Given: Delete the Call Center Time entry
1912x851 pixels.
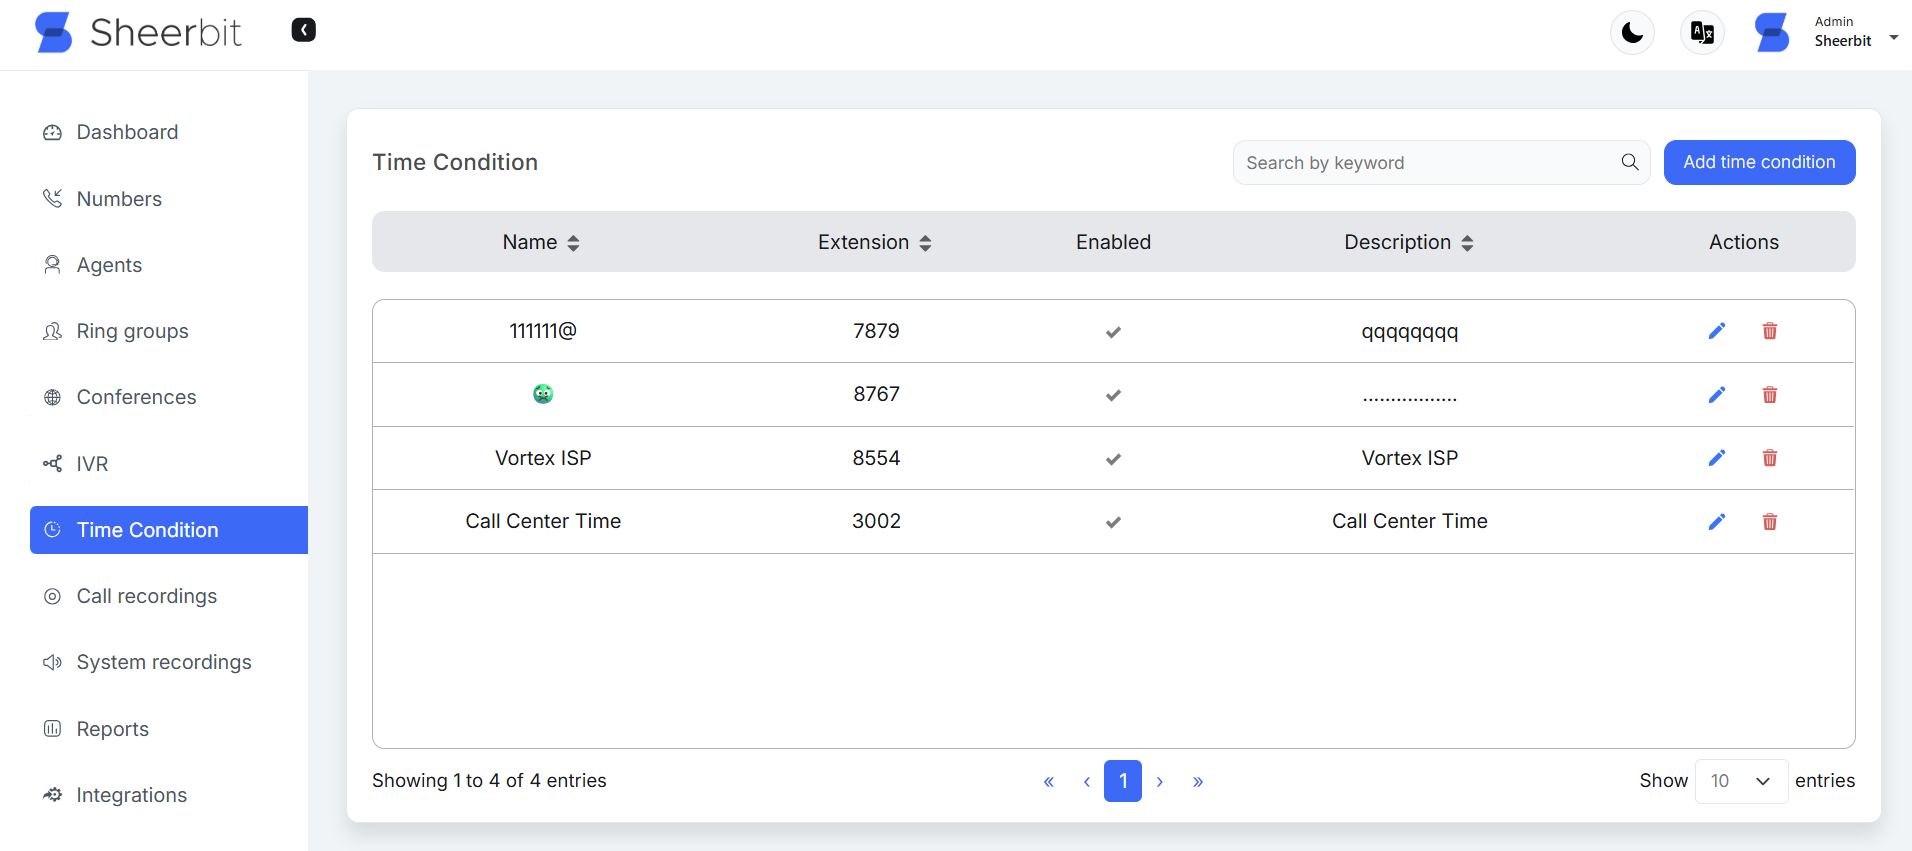Looking at the screenshot, I should click(1769, 522).
